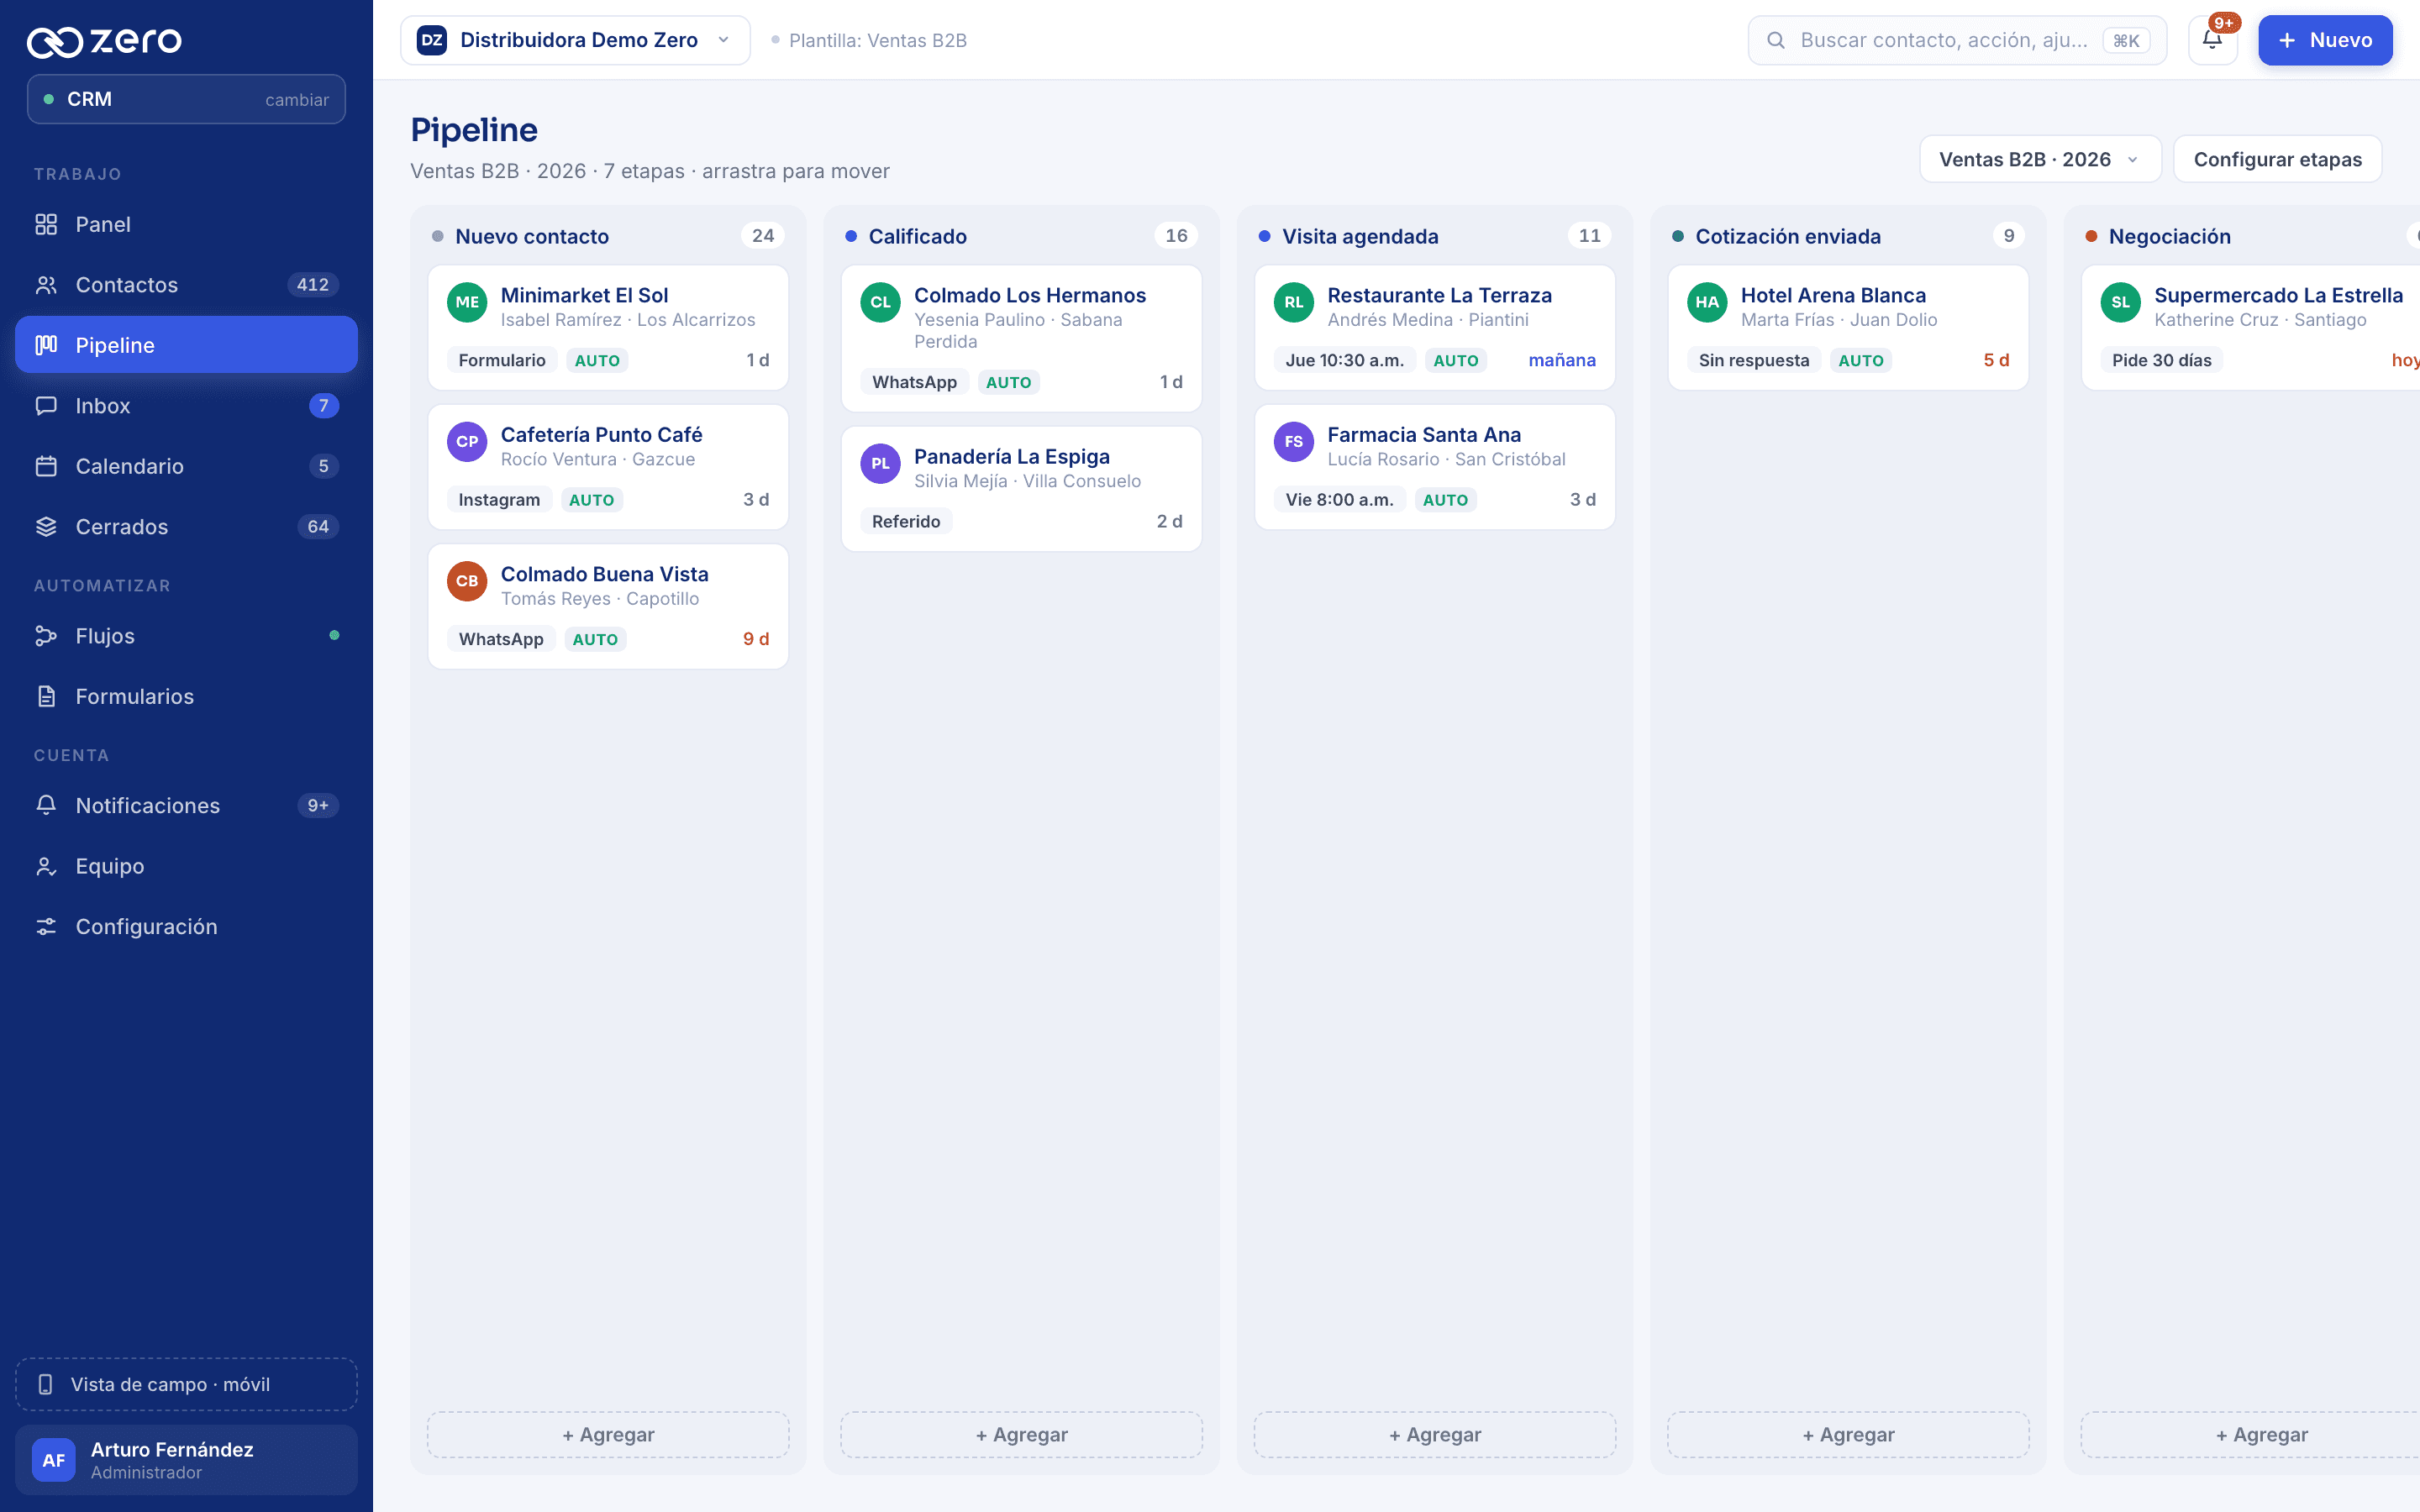Click the Calendario calendar icon
The image size is (2420, 1512).
[46, 466]
